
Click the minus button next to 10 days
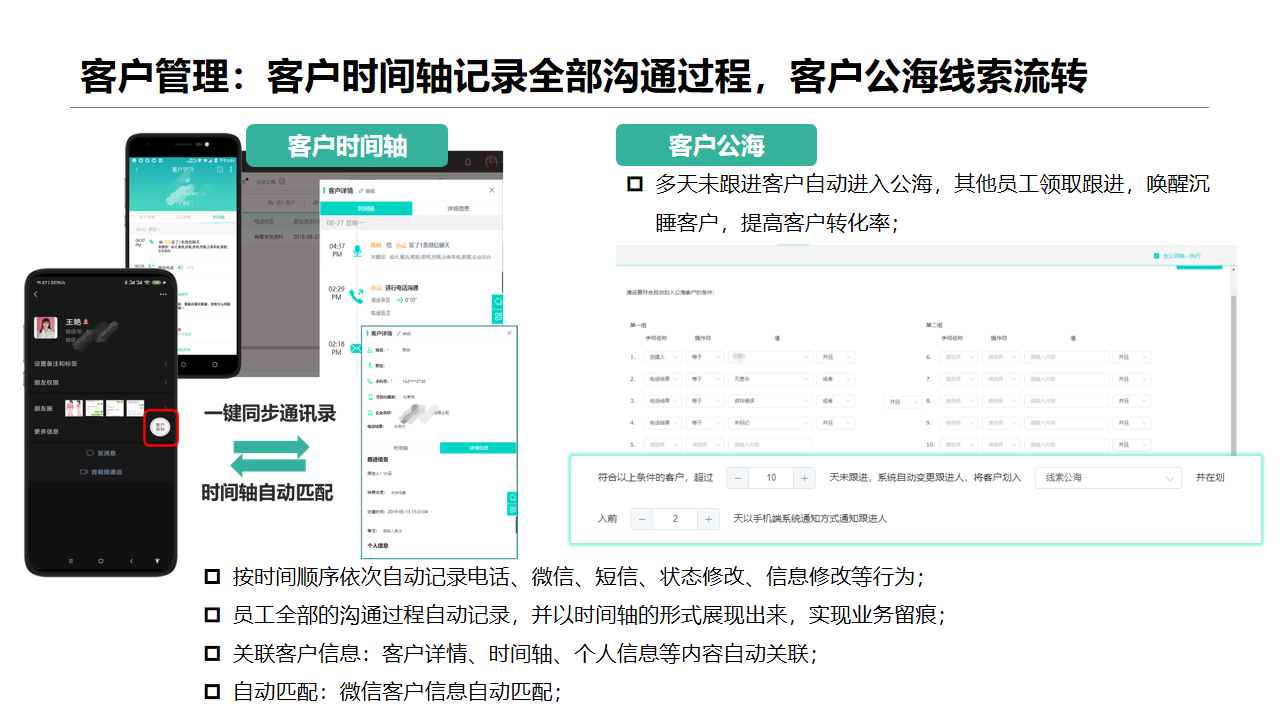pos(739,478)
